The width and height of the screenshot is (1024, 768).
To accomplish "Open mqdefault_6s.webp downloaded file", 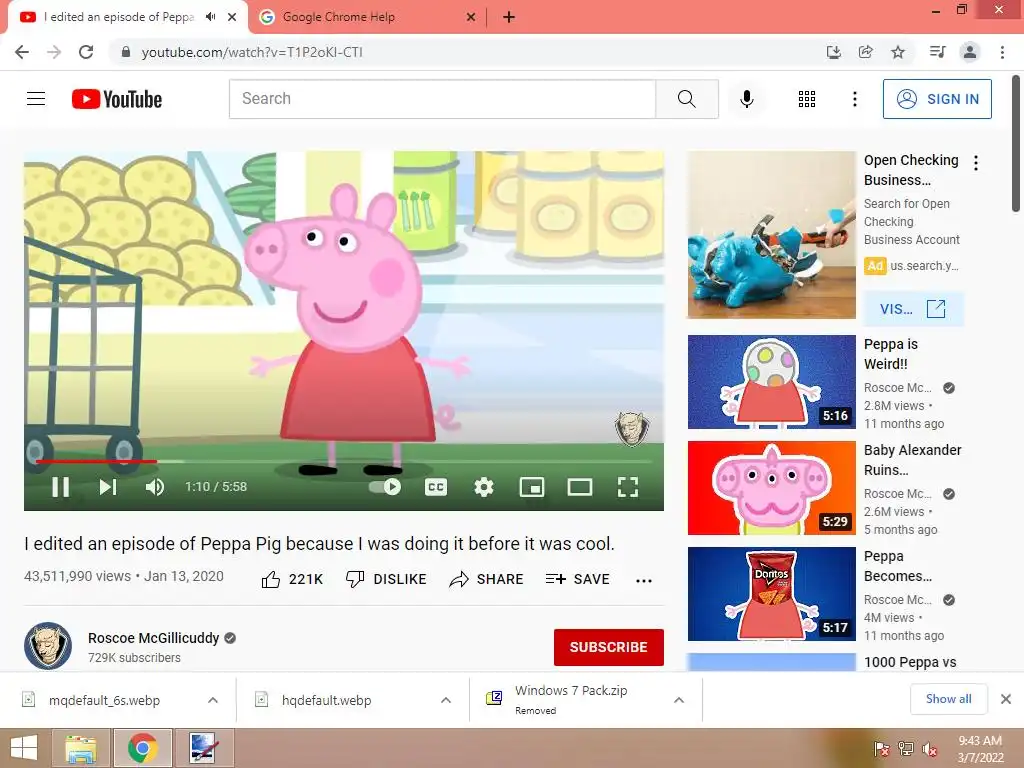I will [104, 700].
